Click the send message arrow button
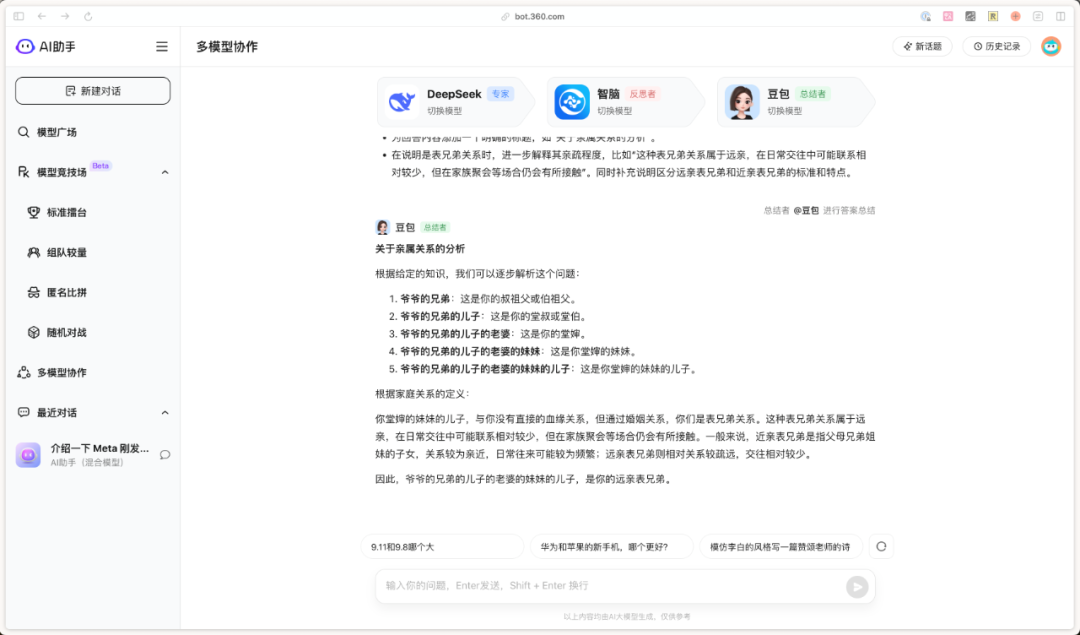Viewport: 1080px width, 635px height. pyautogui.click(x=857, y=587)
